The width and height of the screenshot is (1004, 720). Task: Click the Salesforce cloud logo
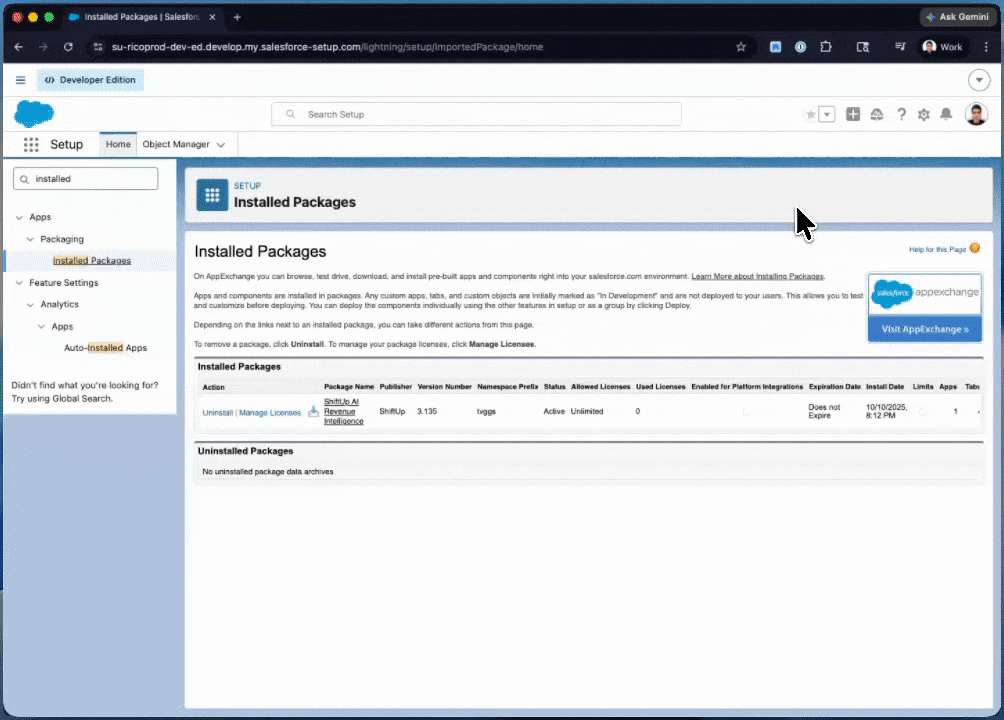click(34, 114)
